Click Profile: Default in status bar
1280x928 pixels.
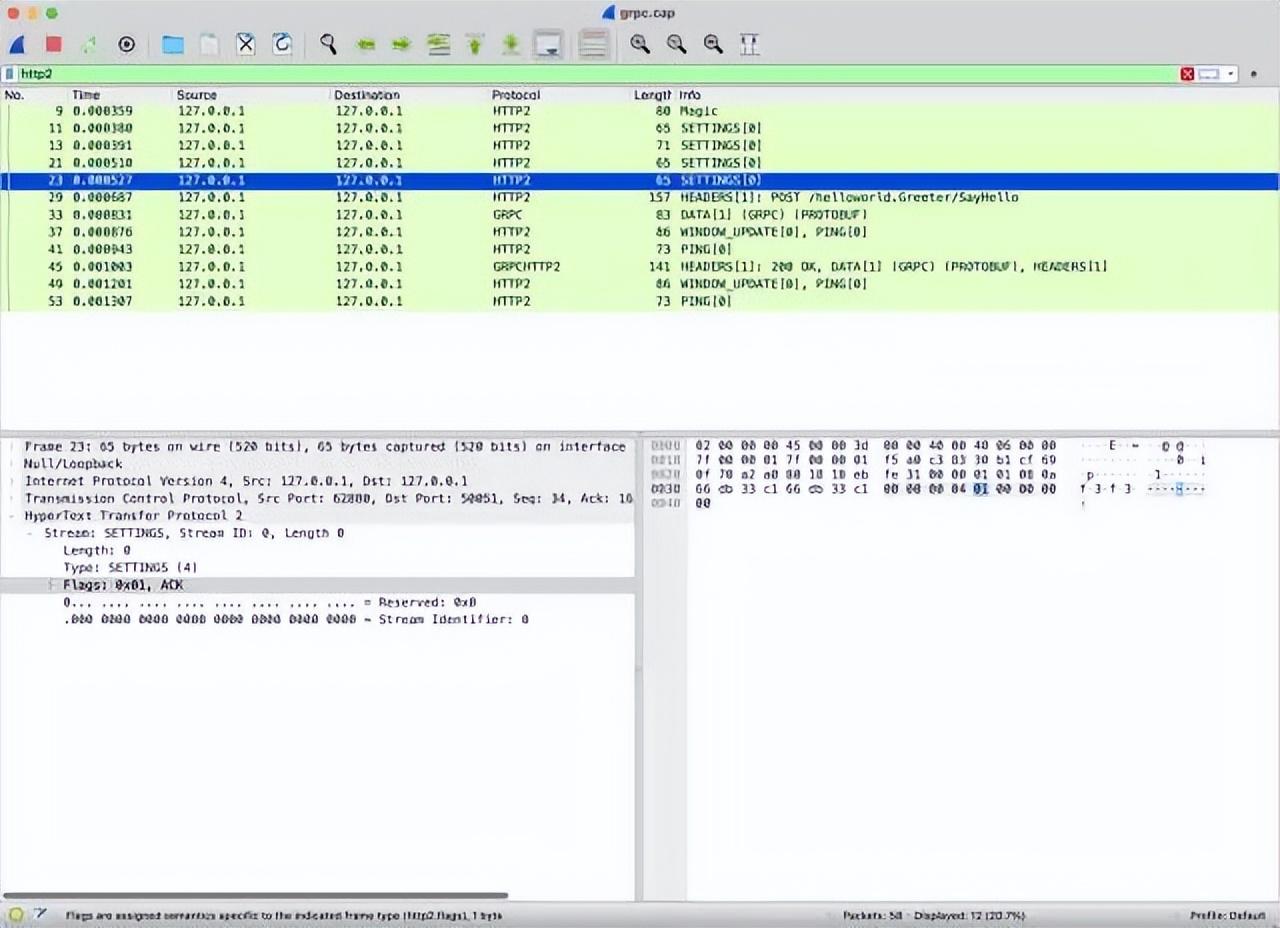[1230, 915]
